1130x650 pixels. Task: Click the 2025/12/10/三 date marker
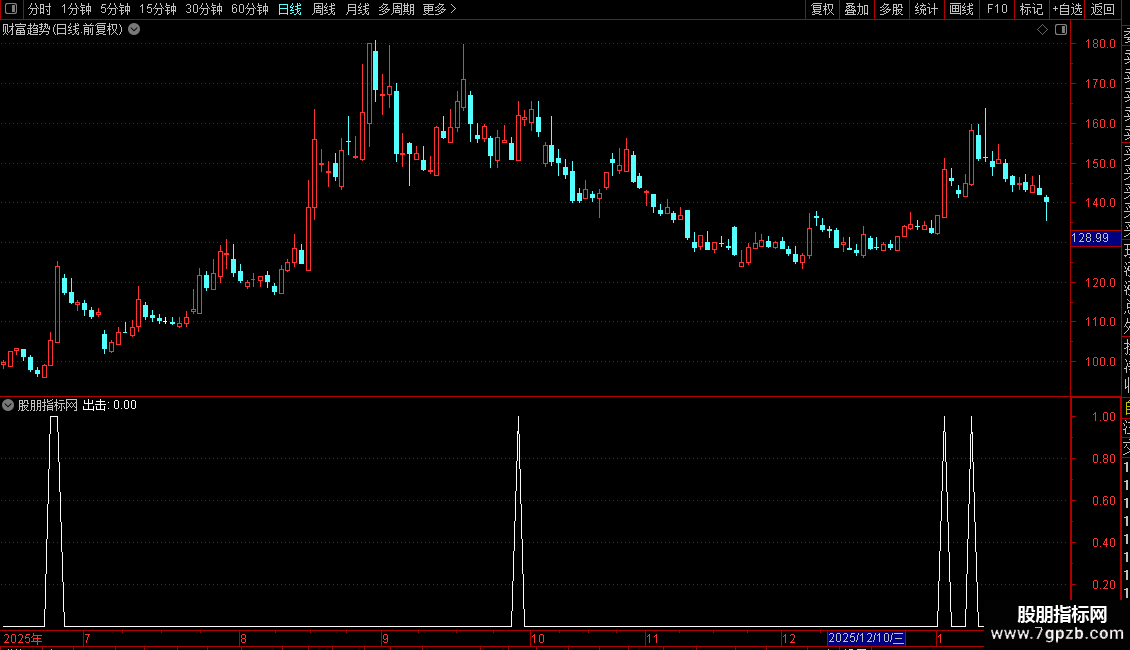pos(866,638)
